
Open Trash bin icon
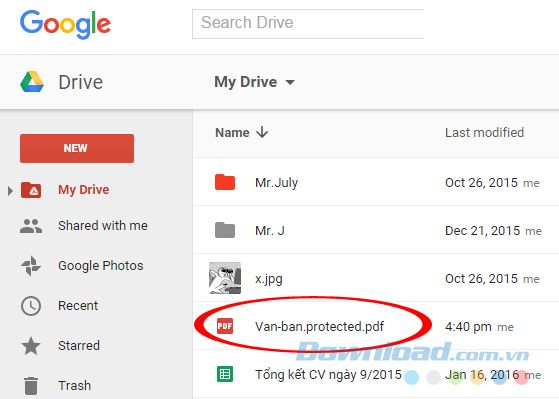[31, 386]
